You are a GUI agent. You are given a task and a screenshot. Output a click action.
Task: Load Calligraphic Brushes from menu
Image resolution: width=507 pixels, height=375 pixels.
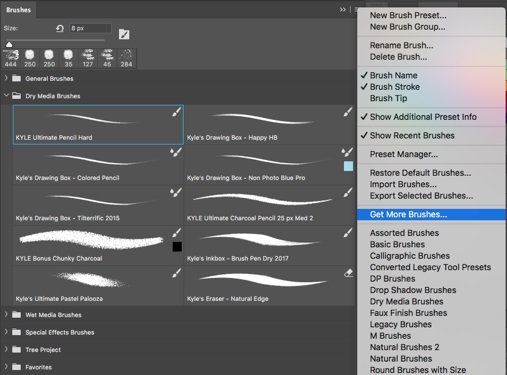[x=410, y=256]
